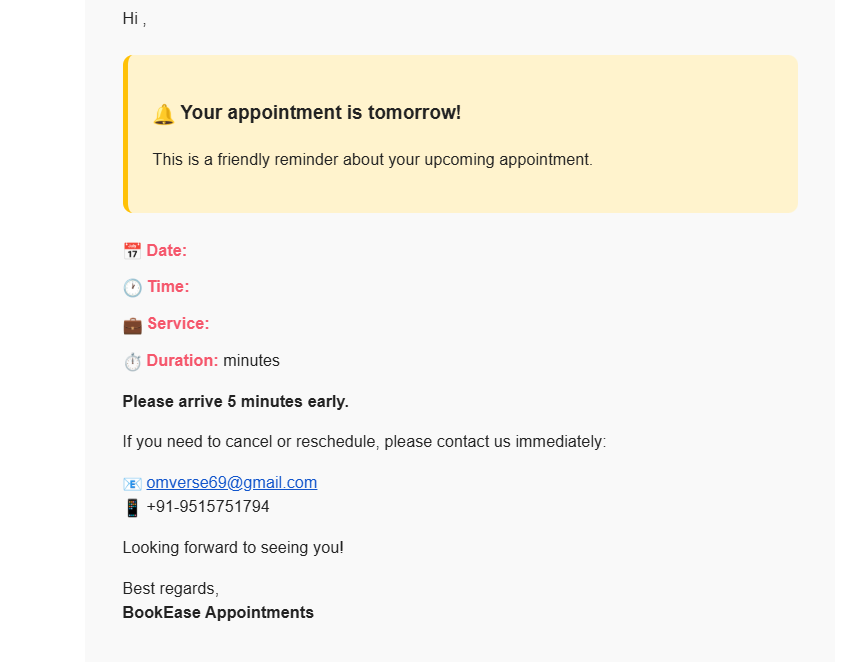Click the friendly reminder sentence in banner
Viewport: 865px width, 662px height.
pyautogui.click(x=372, y=160)
